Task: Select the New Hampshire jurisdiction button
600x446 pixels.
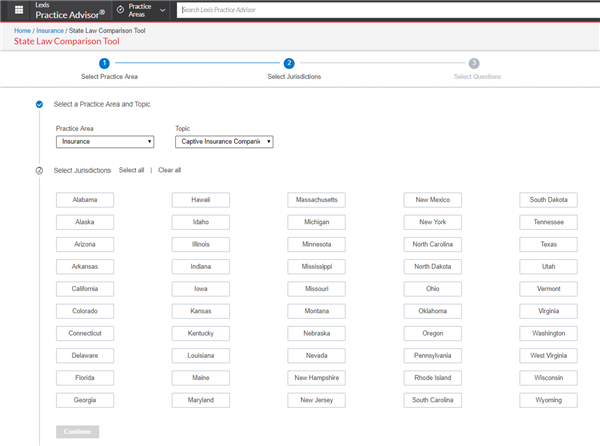Action: coord(317,378)
